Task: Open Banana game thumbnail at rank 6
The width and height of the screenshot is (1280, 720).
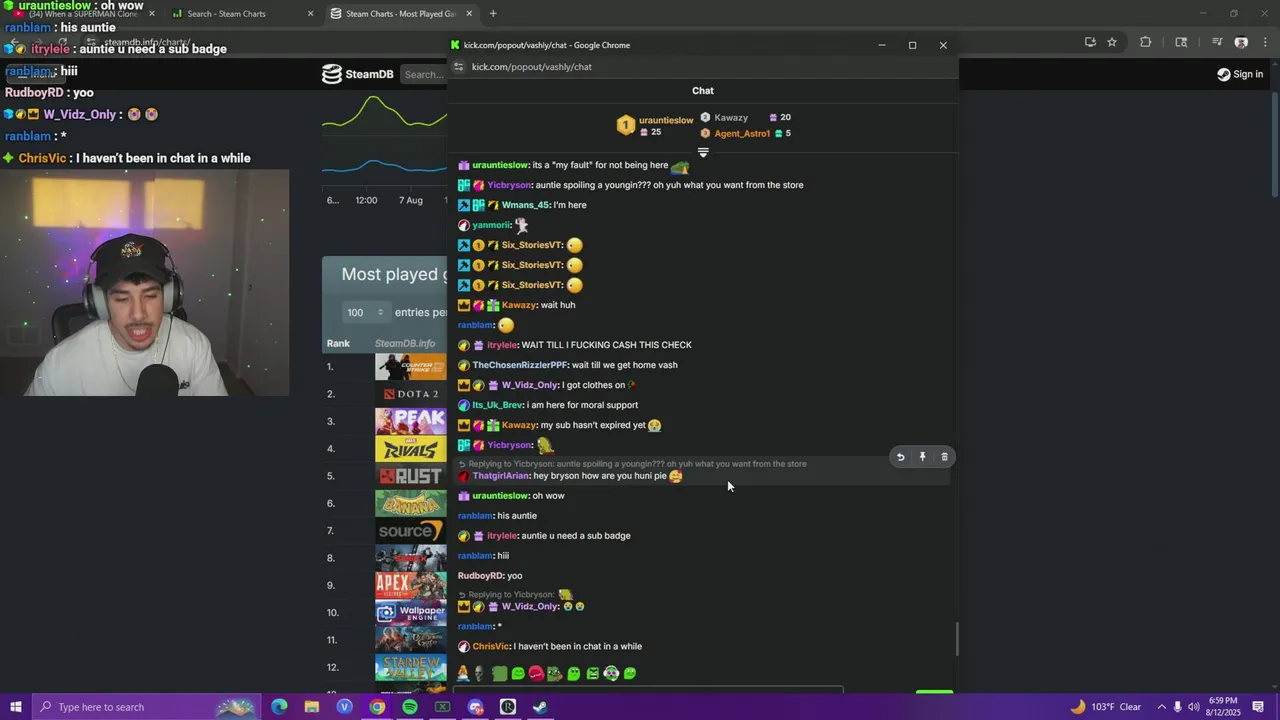Action: [411, 503]
